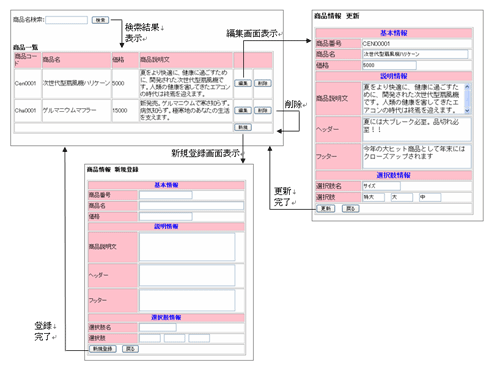The image size is (500, 368).
Task: Focus the 選択肢 field containing 中
Action: [430, 197]
